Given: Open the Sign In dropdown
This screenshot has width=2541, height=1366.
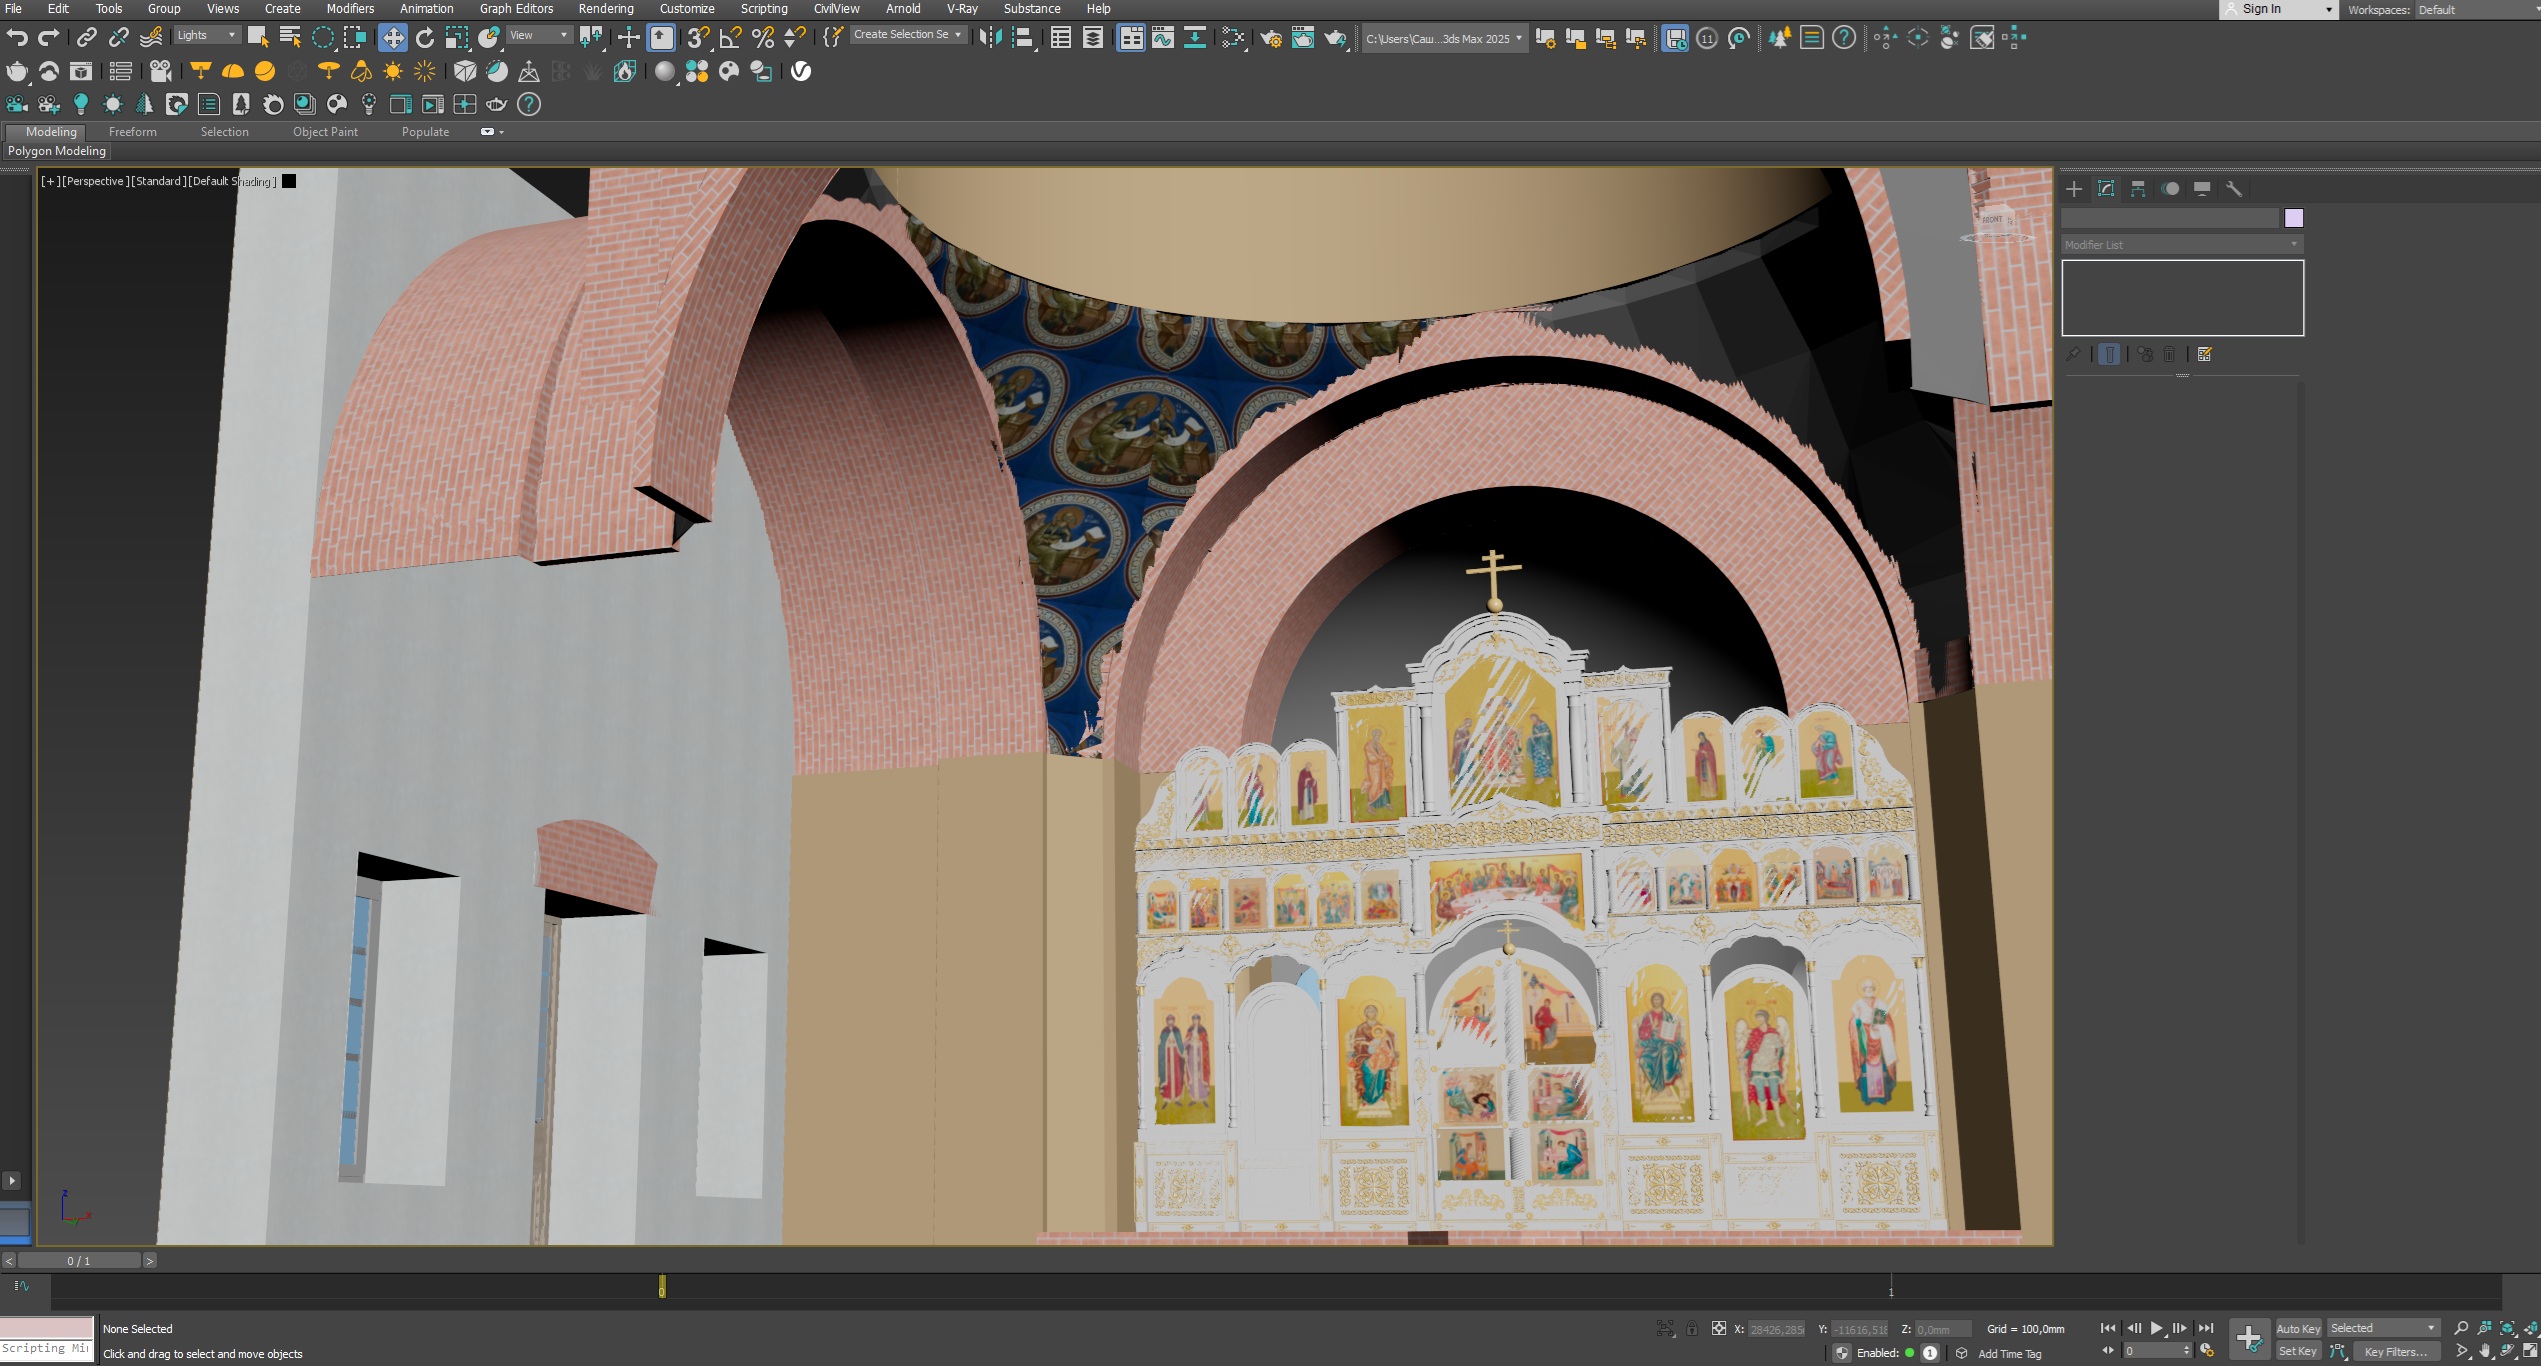Looking at the screenshot, I should click(x=2278, y=9).
